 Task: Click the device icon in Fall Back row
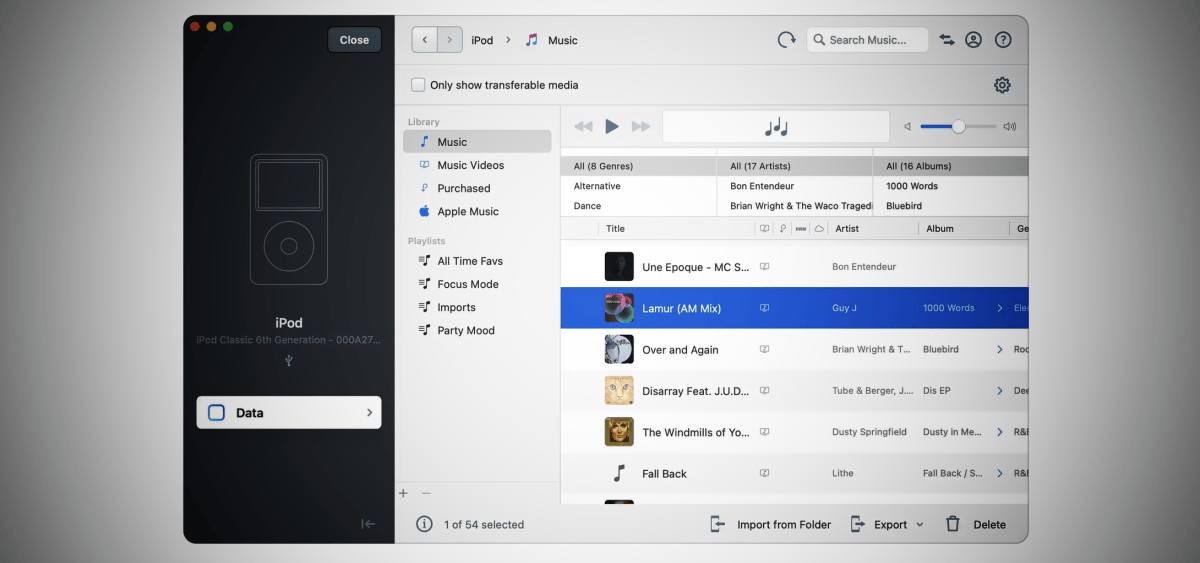point(765,473)
